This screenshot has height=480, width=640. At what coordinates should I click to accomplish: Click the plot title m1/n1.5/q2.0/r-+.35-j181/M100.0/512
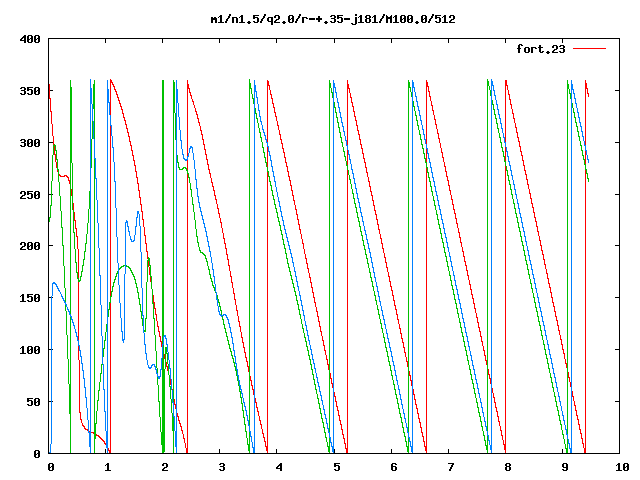333,19
